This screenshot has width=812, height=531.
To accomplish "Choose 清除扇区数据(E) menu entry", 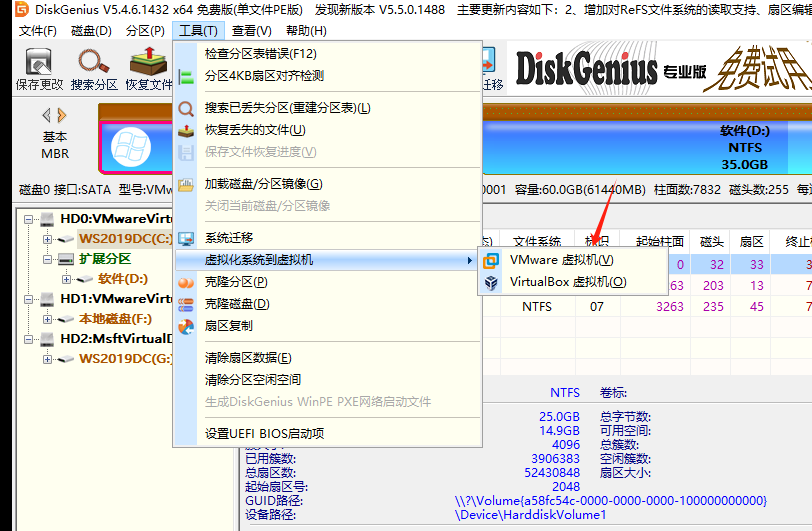I will coord(328,358).
